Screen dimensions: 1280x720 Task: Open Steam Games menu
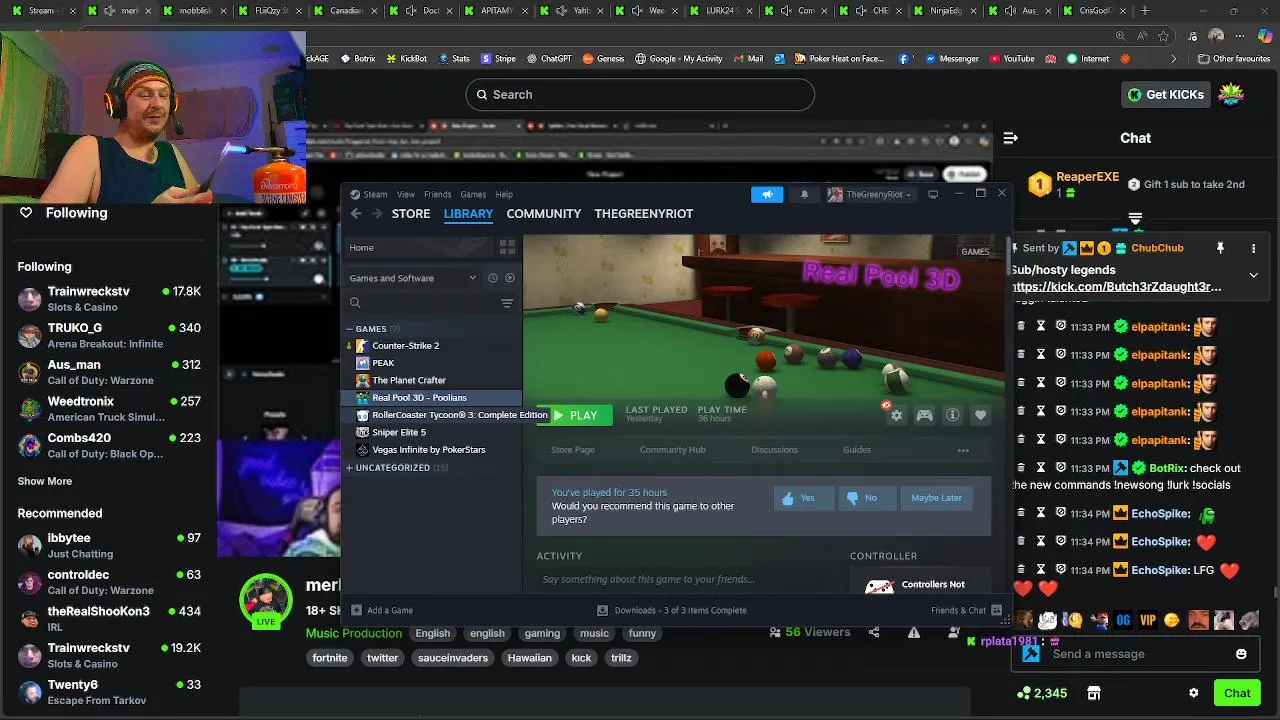point(473,194)
